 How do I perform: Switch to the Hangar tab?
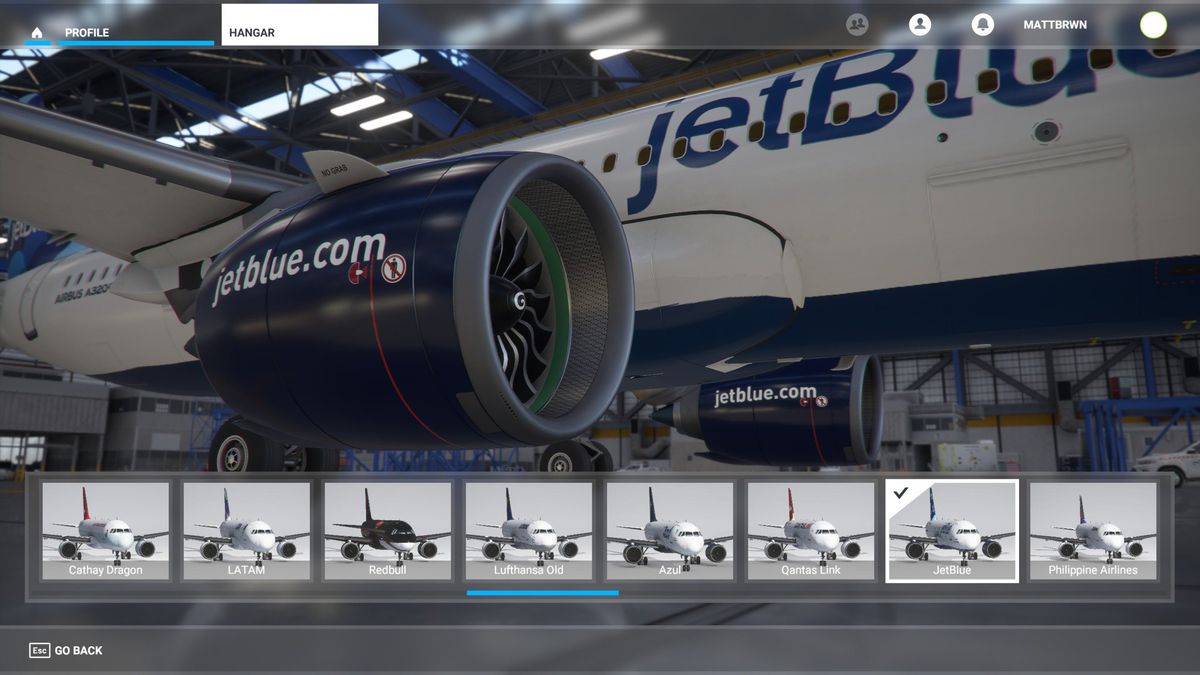tap(251, 32)
